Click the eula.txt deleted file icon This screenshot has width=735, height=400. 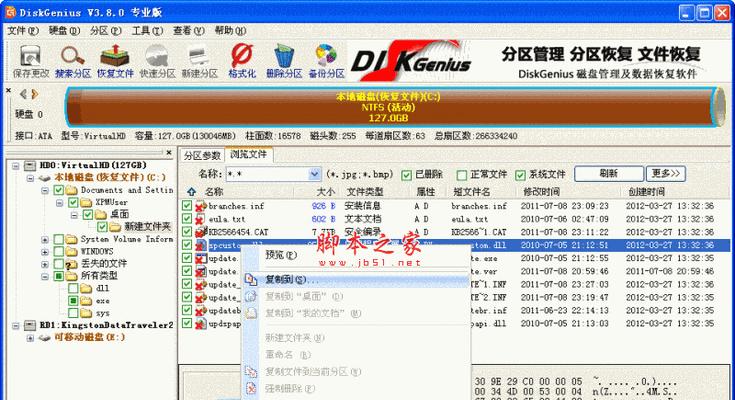[x=201, y=219]
